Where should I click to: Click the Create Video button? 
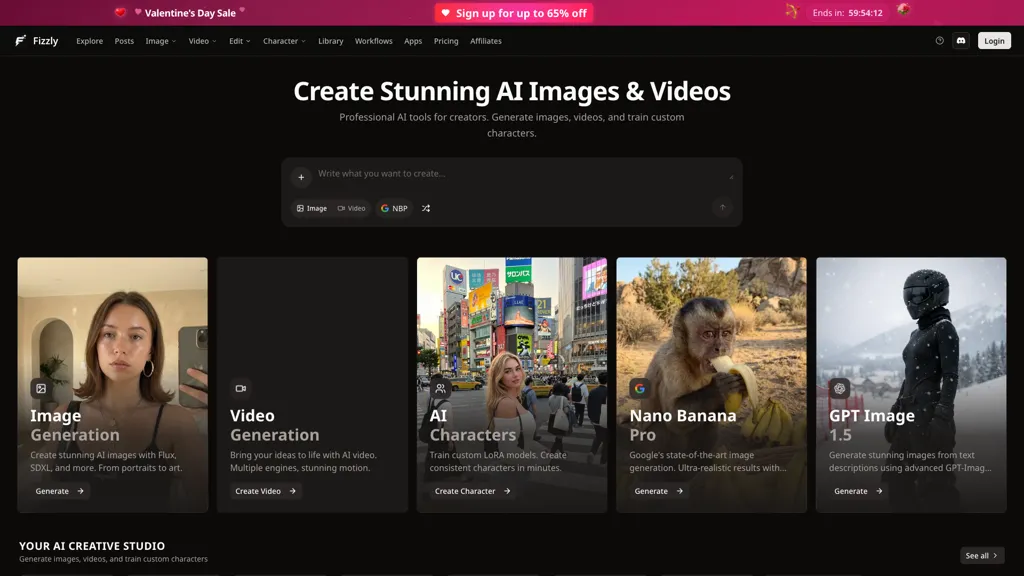265,491
